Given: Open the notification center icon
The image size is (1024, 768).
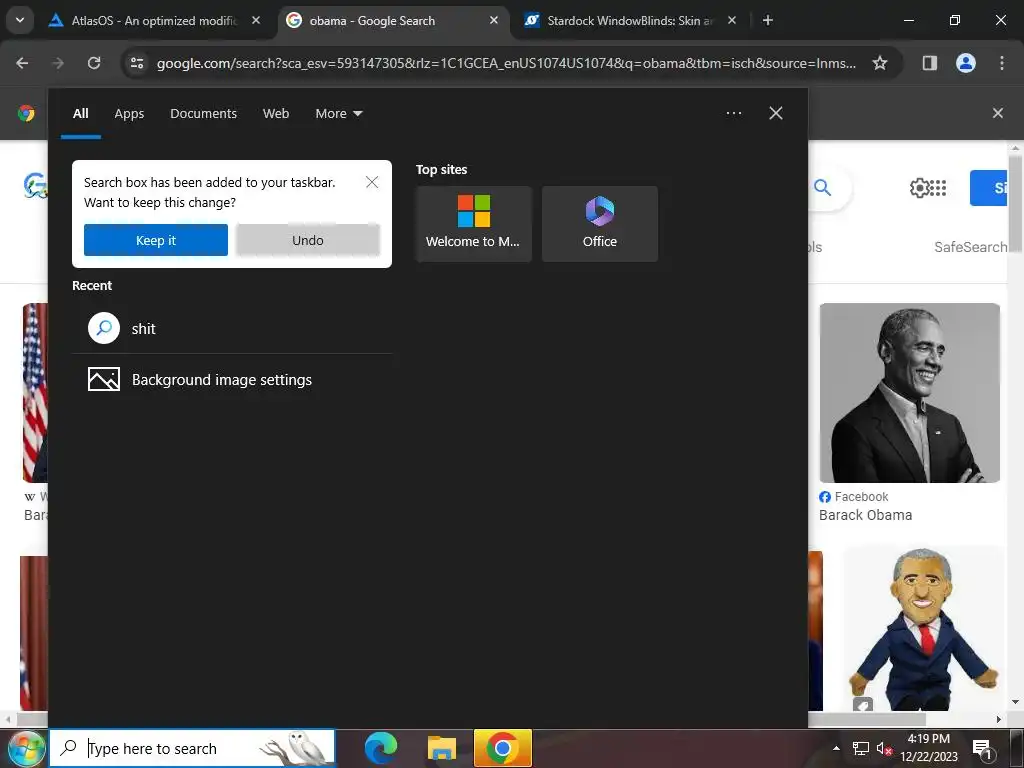Looking at the screenshot, I should (982, 748).
